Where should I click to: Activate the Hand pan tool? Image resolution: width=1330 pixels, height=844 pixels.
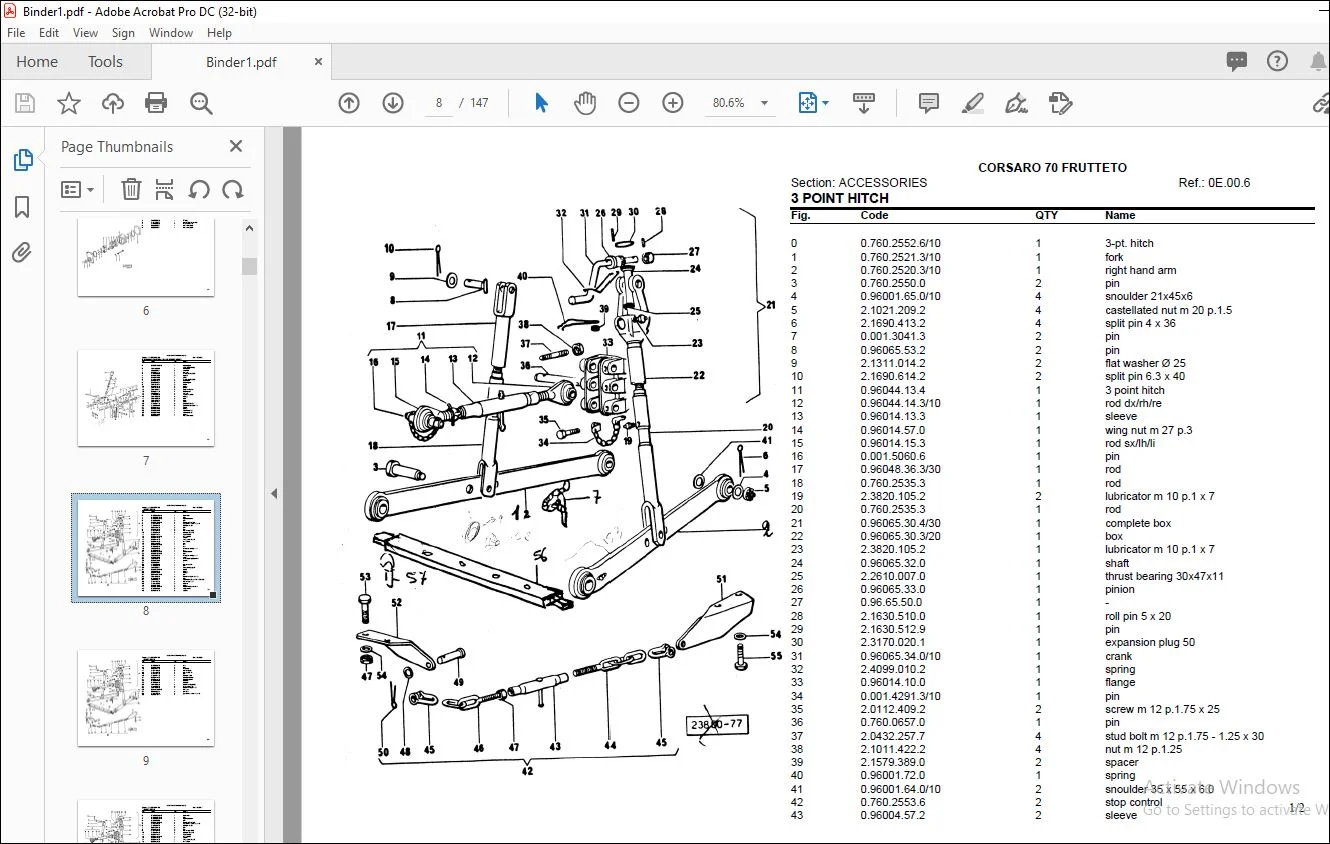585,103
